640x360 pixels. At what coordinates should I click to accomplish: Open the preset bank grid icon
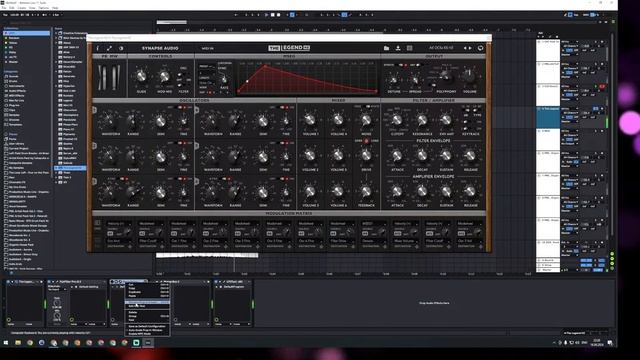tap(409, 48)
